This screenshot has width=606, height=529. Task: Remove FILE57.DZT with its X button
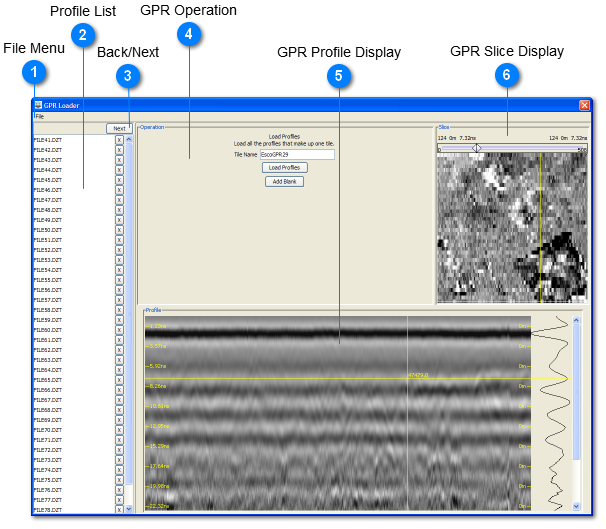(x=119, y=300)
